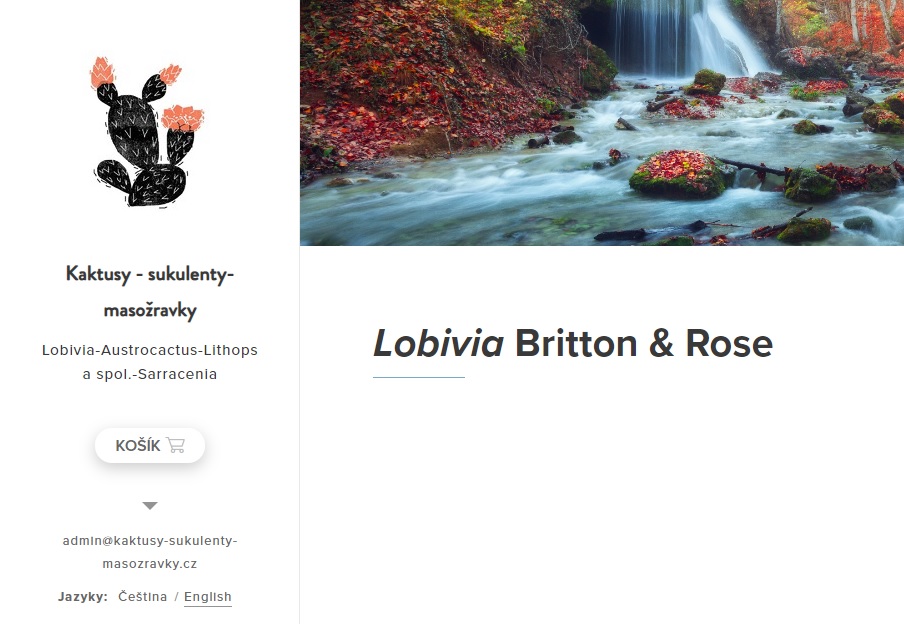This screenshot has height=624, width=904.
Task: Click the Lobivia-Austrocactus-Lithops subtitle text
Action: 150,350
